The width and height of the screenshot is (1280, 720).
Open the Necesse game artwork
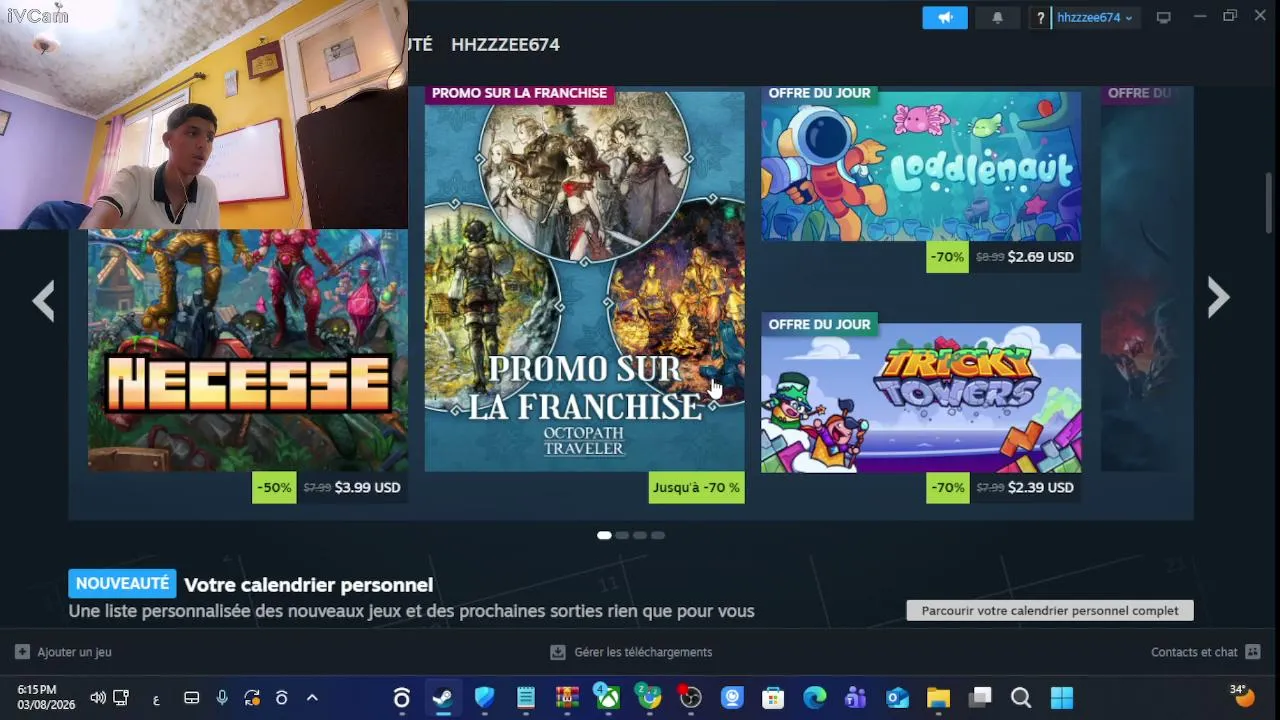[x=248, y=350]
